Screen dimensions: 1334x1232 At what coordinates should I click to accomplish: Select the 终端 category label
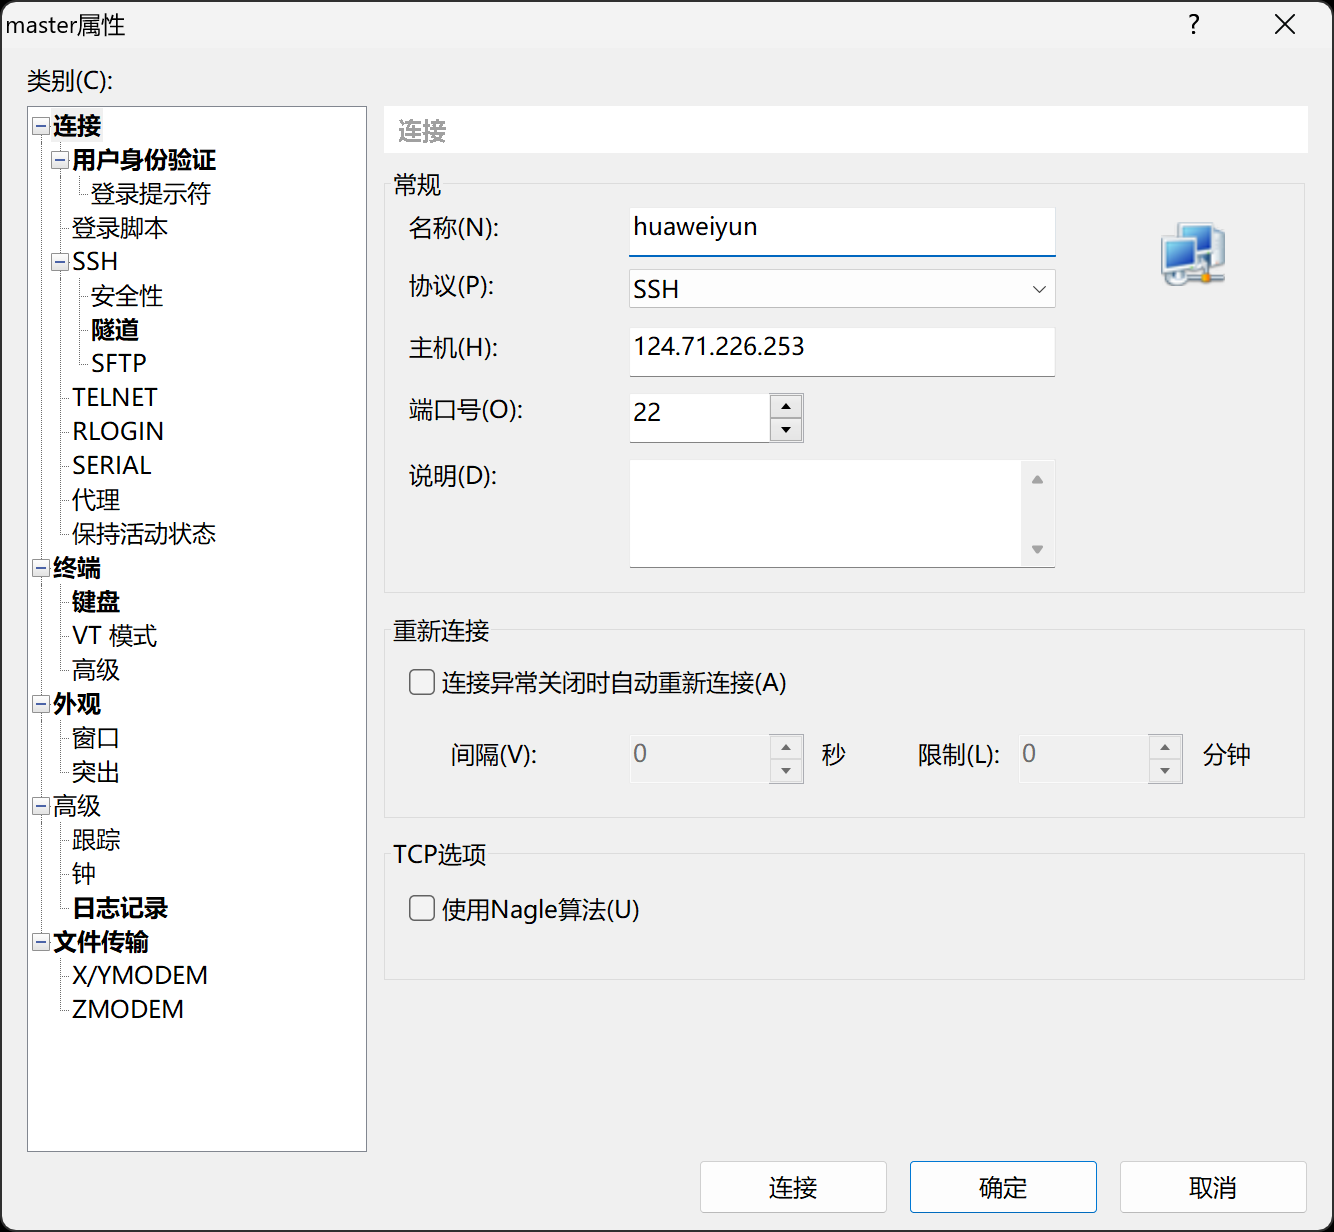point(77,568)
